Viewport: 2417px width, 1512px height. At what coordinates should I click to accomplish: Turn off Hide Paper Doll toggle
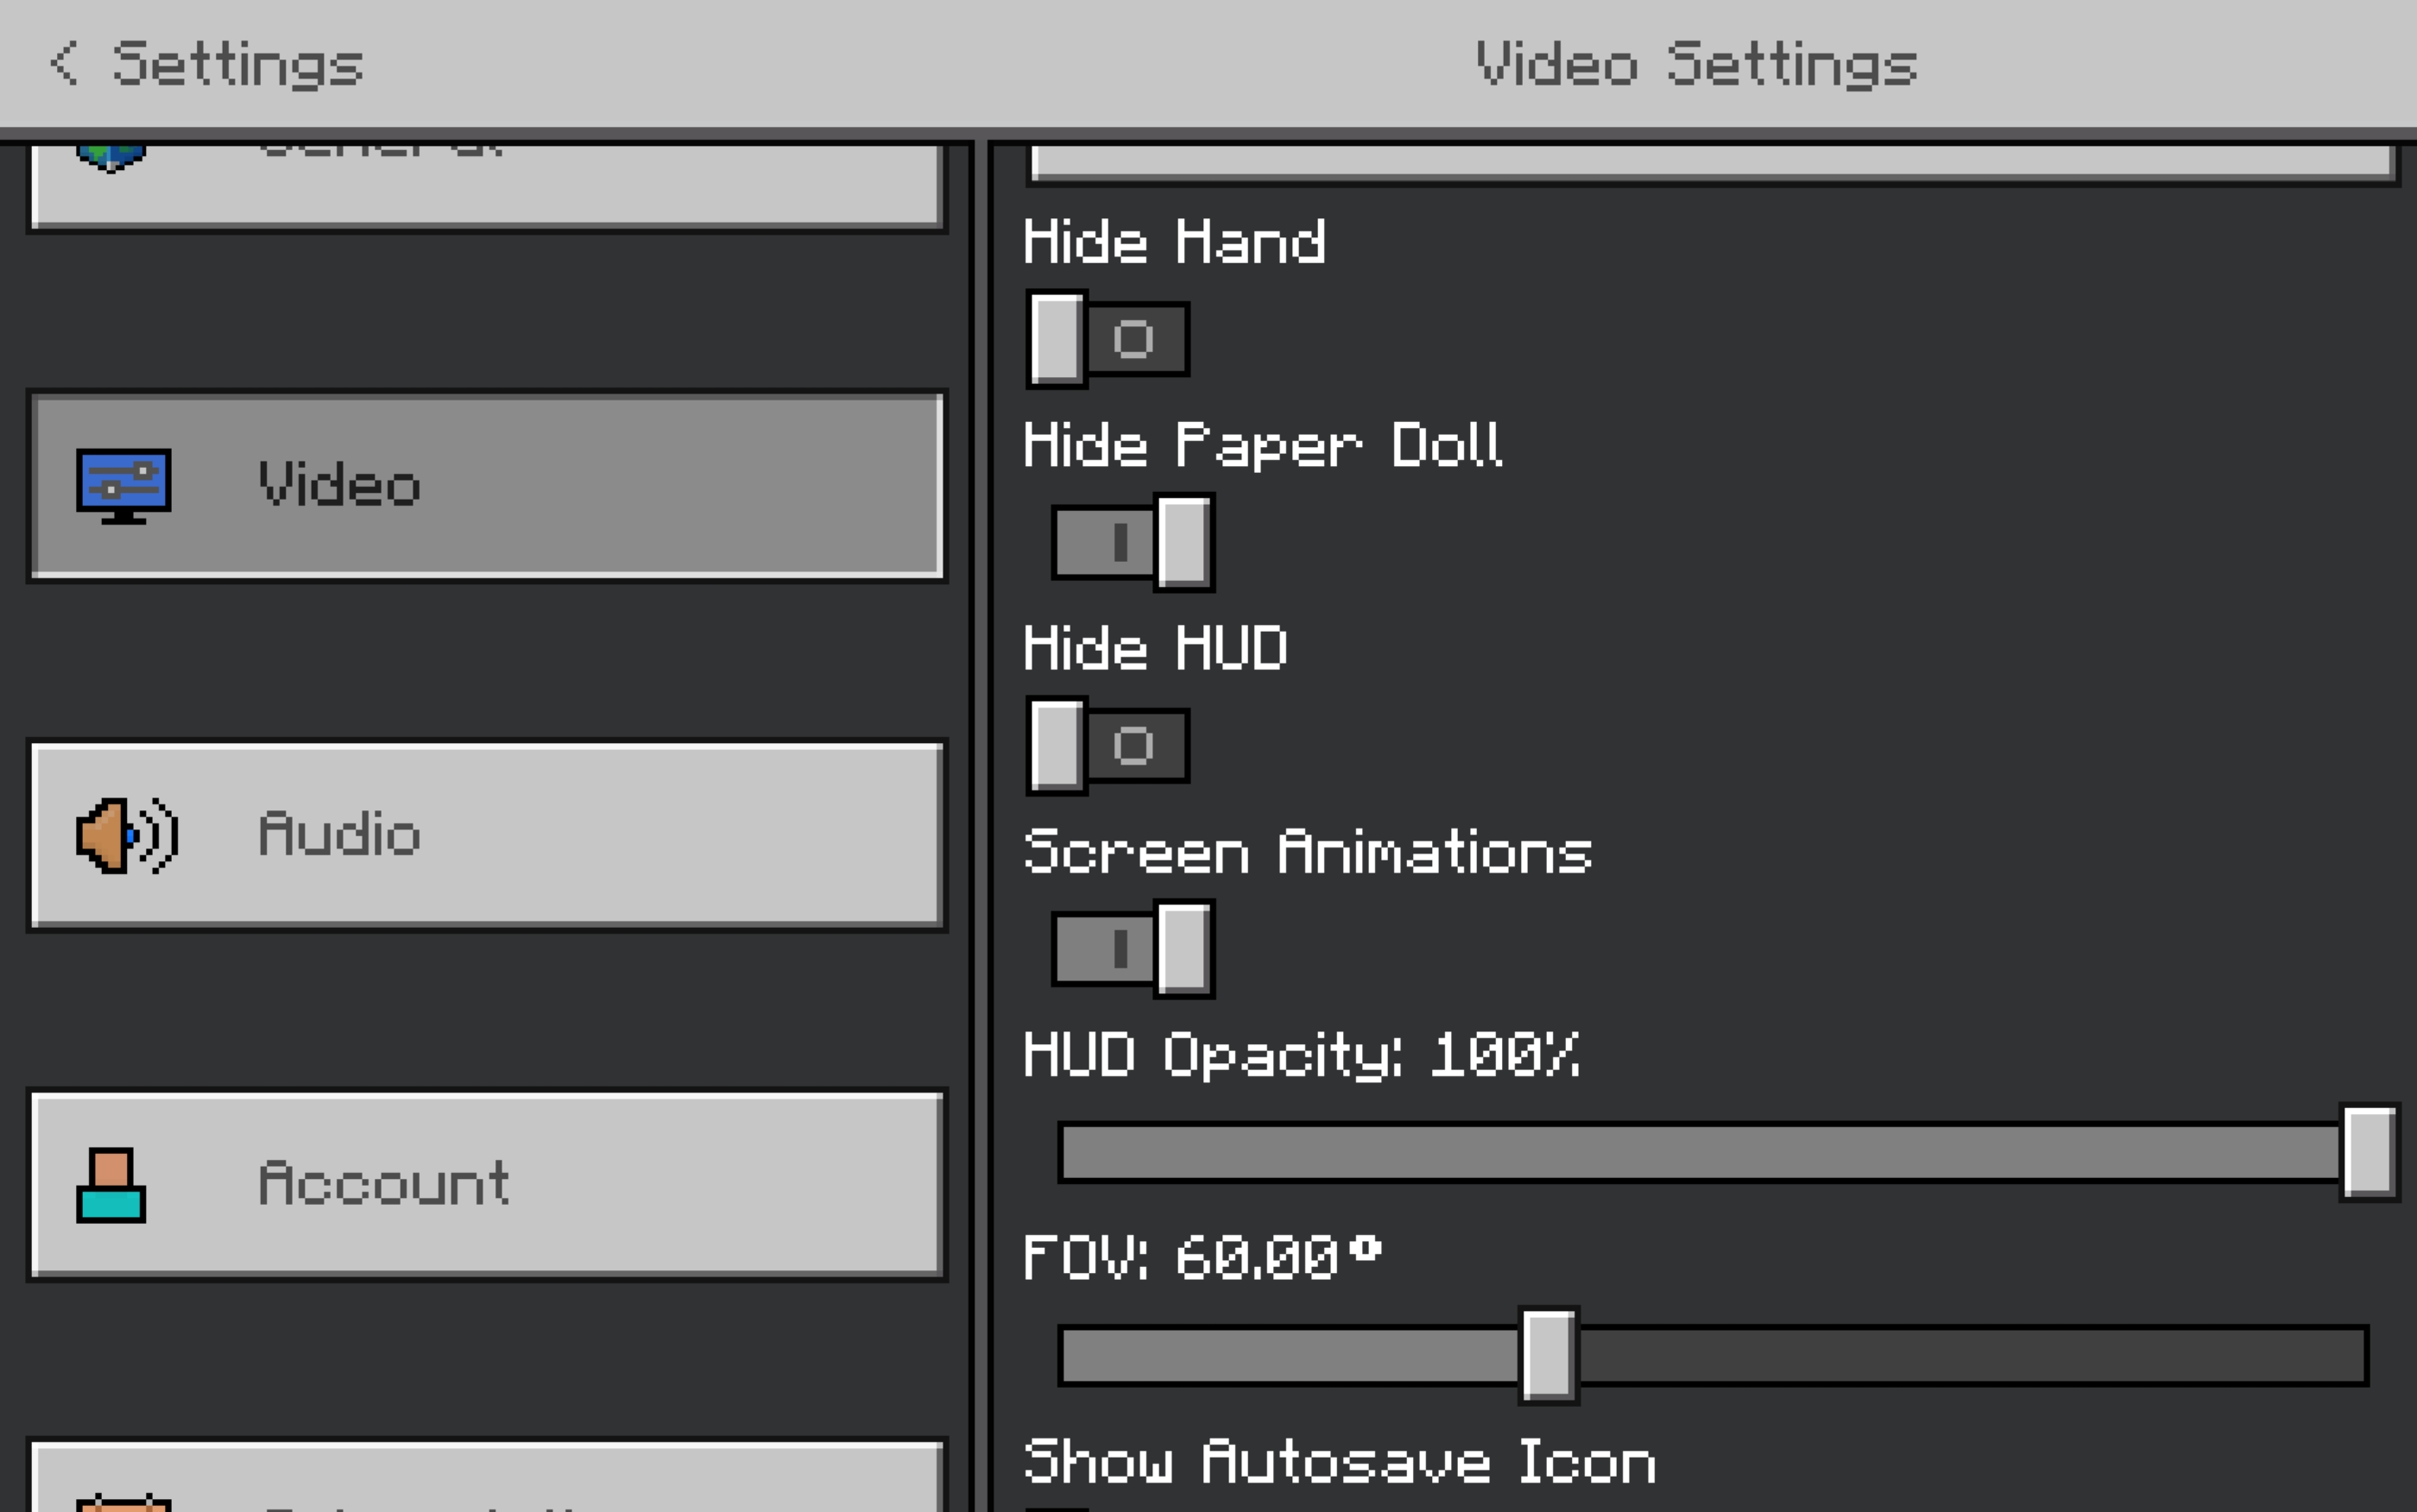coord(1133,542)
